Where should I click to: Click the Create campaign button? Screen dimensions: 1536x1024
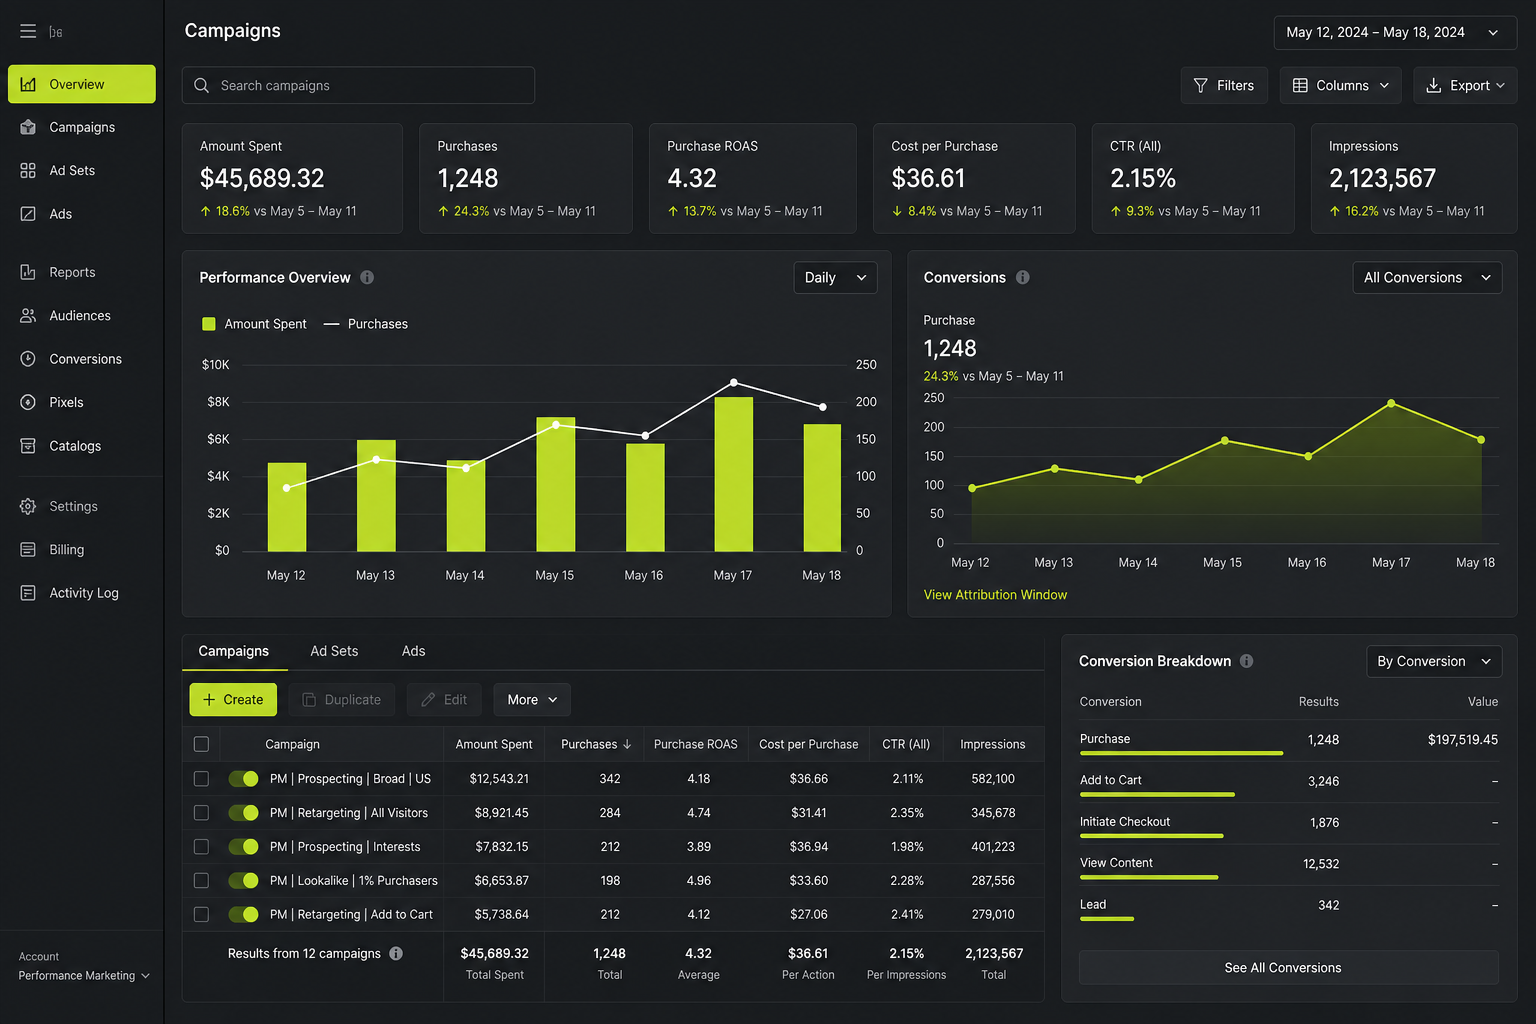pyautogui.click(x=233, y=700)
